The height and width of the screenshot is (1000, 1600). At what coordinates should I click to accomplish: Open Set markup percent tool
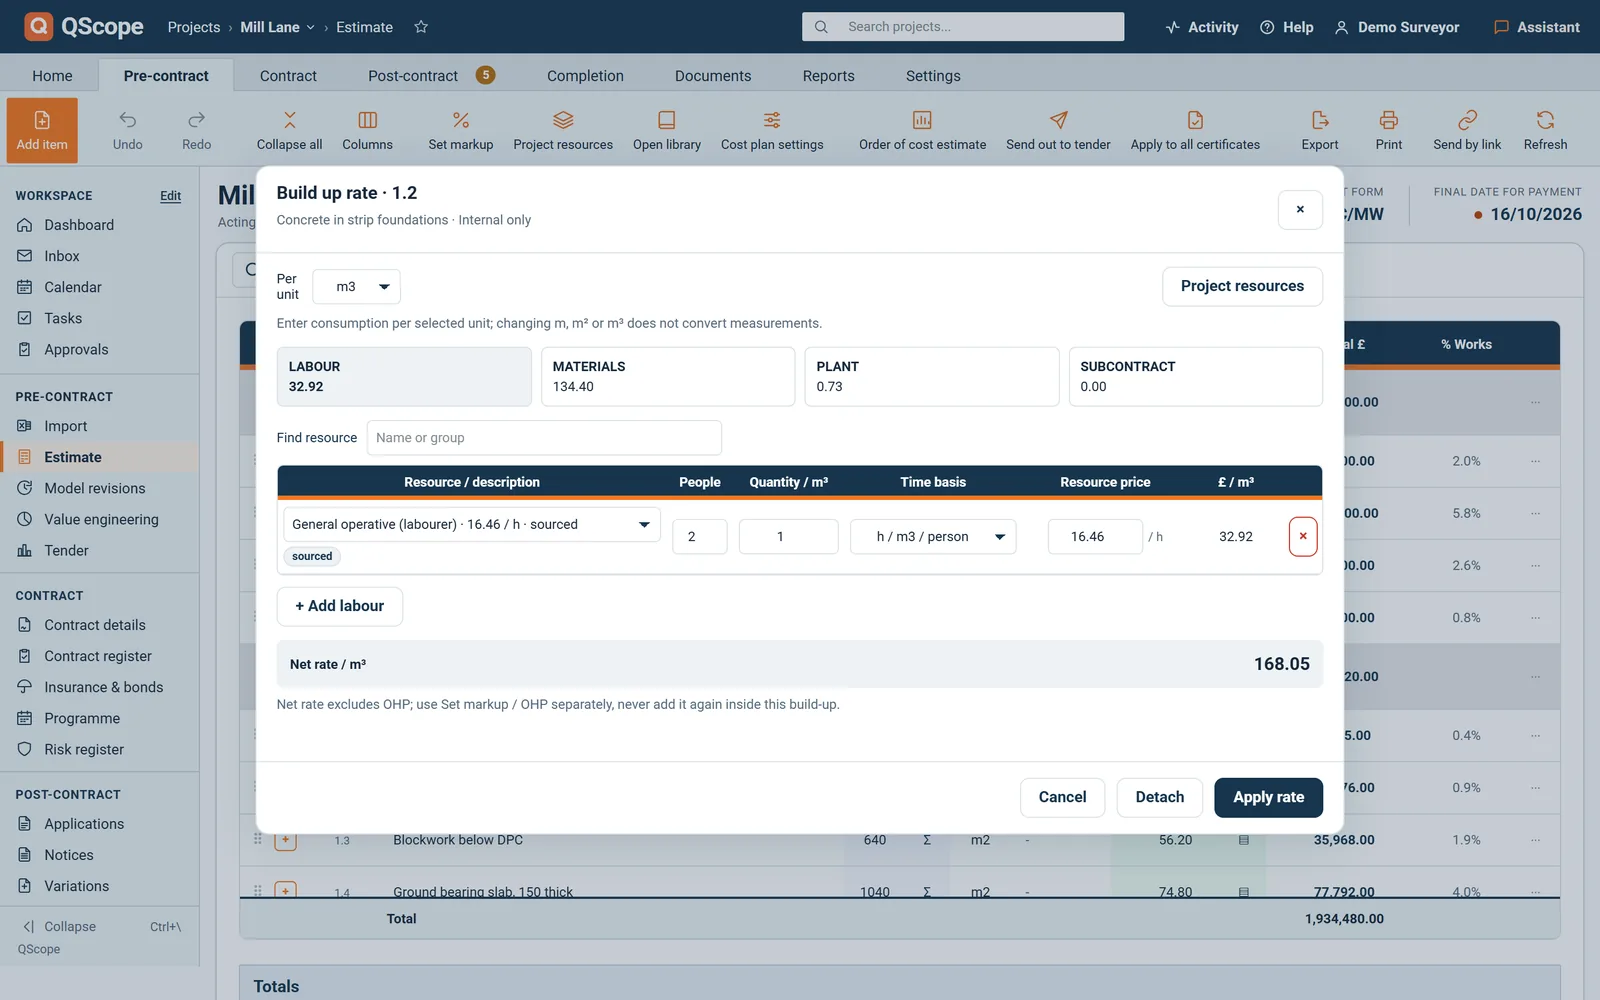tap(460, 130)
